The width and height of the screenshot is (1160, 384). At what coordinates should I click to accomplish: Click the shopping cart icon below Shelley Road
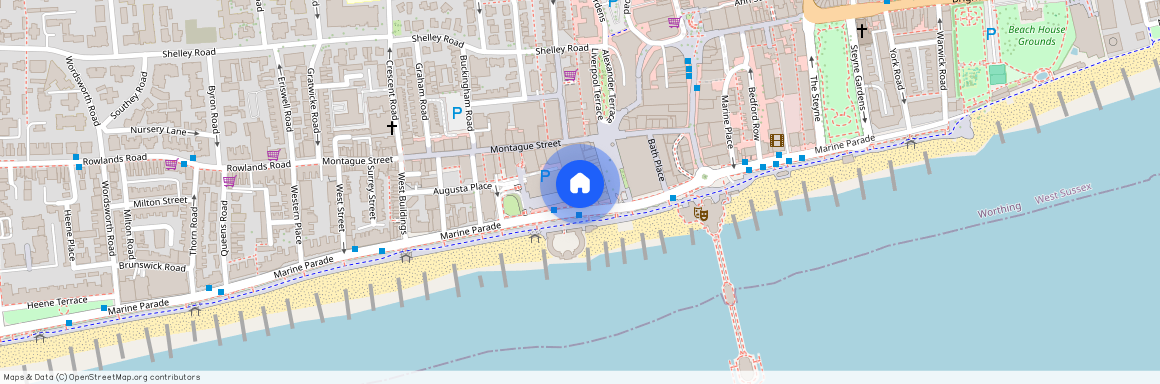tap(570, 75)
